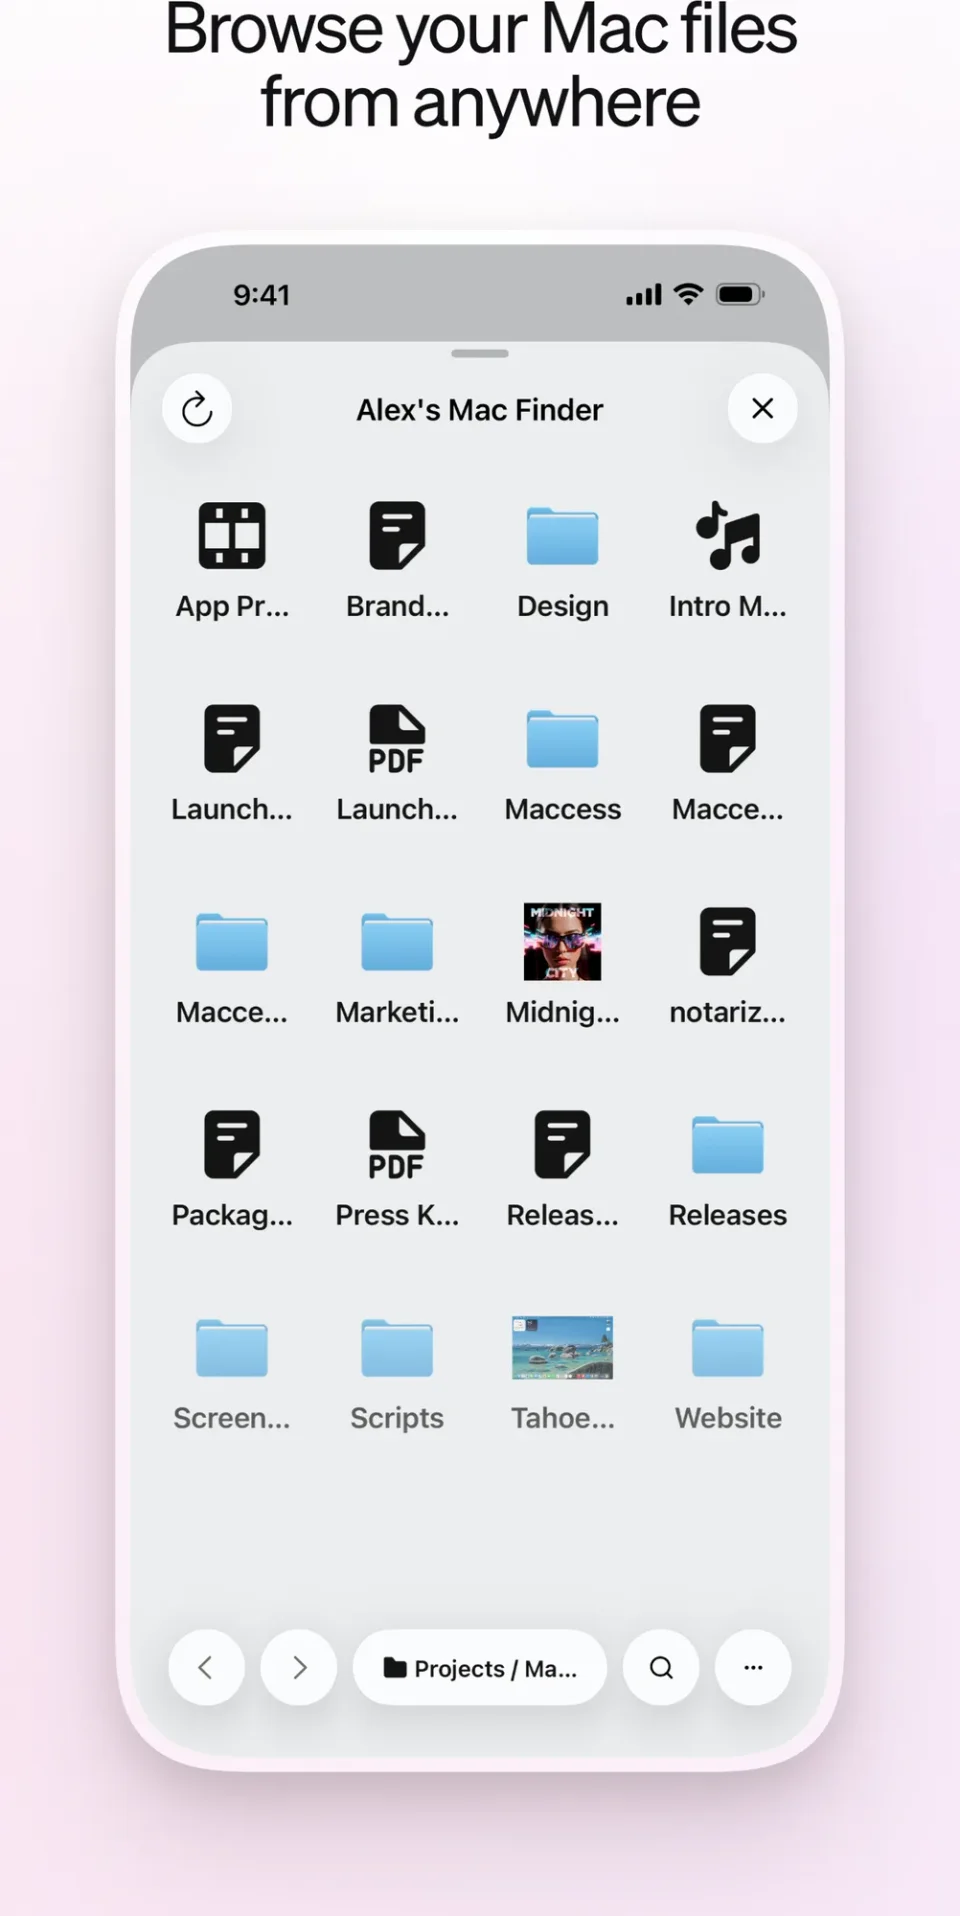Select the 'App Pr...' file name label
This screenshot has height=1916, width=960.
click(232, 606)
